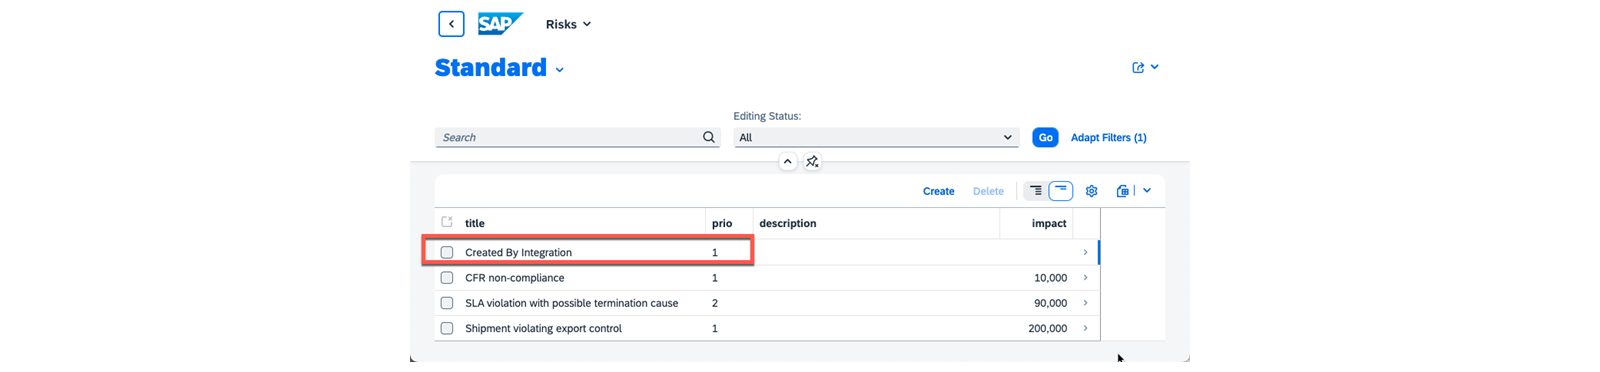Navigate into Created By Integration row arrow
Viewport: 1600px width, 372px height.
coord(1085,252)
